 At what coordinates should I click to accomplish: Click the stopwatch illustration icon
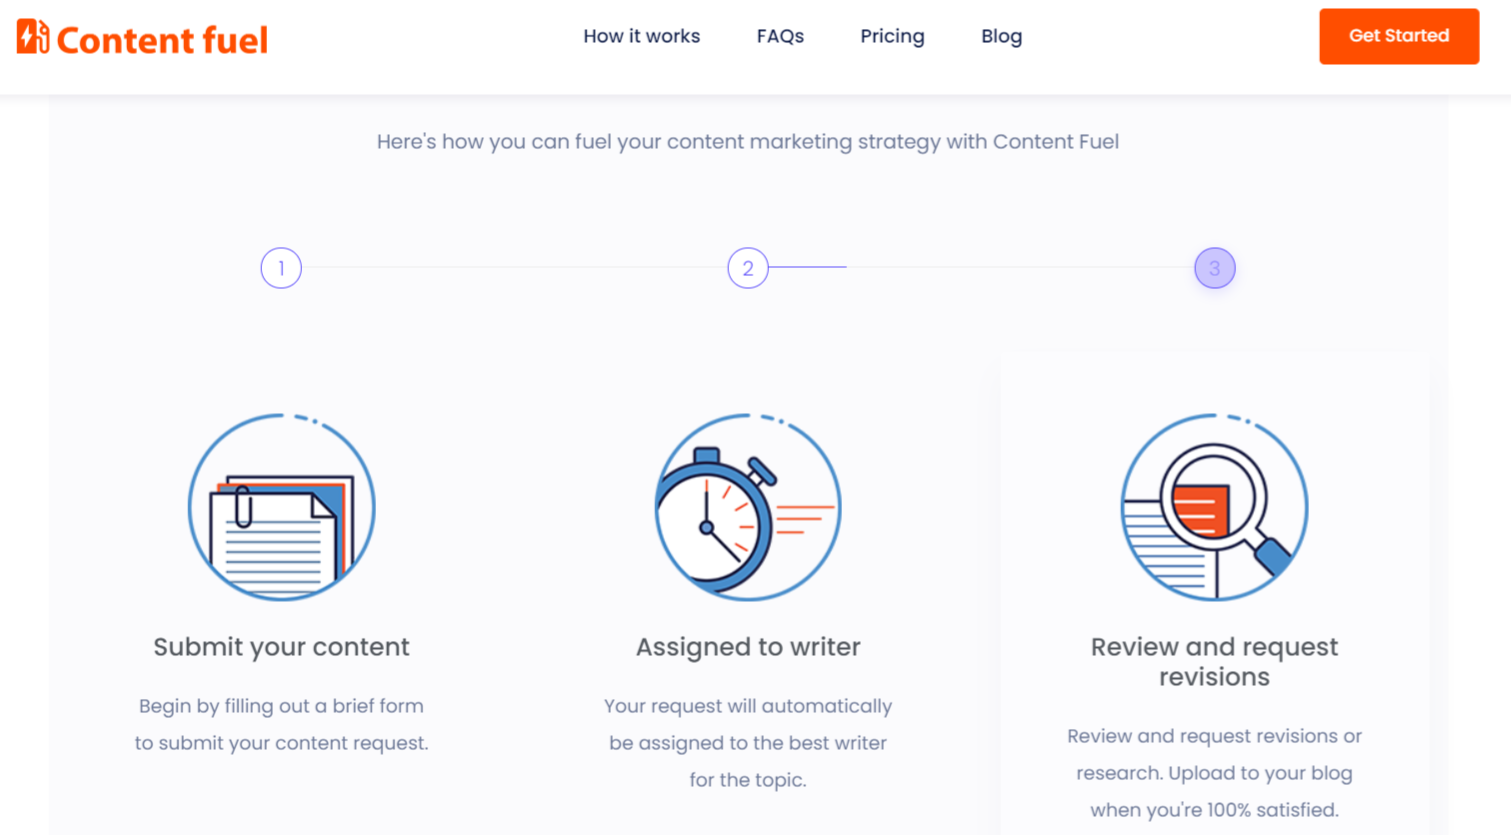[x=748, y=507]
